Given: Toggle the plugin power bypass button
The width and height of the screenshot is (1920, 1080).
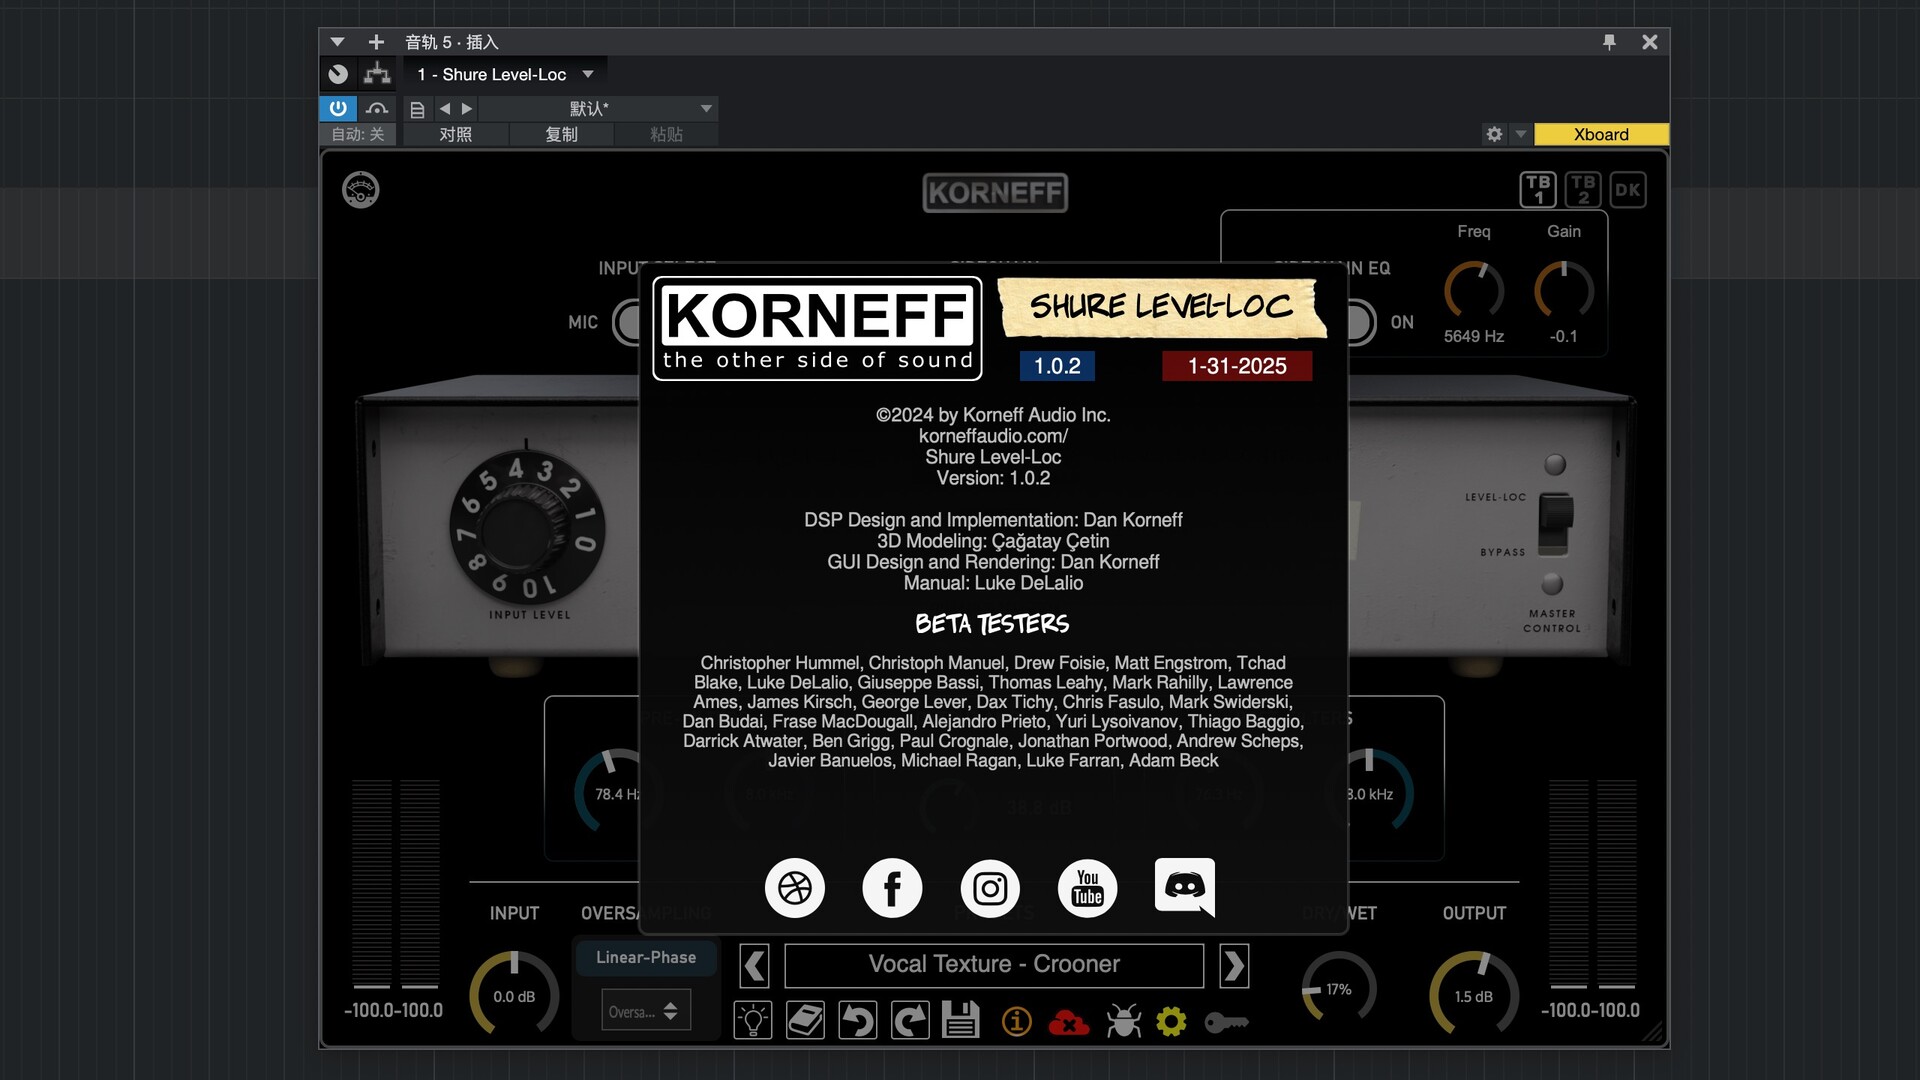Looking at the screenshot, I should pos(338,108).
